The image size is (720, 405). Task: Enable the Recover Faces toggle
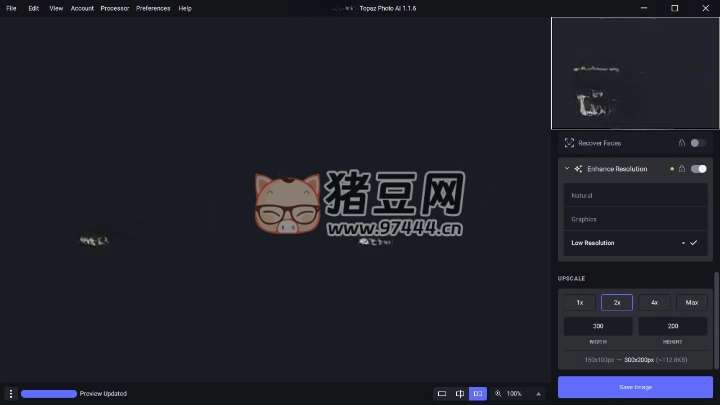(698, 143)
